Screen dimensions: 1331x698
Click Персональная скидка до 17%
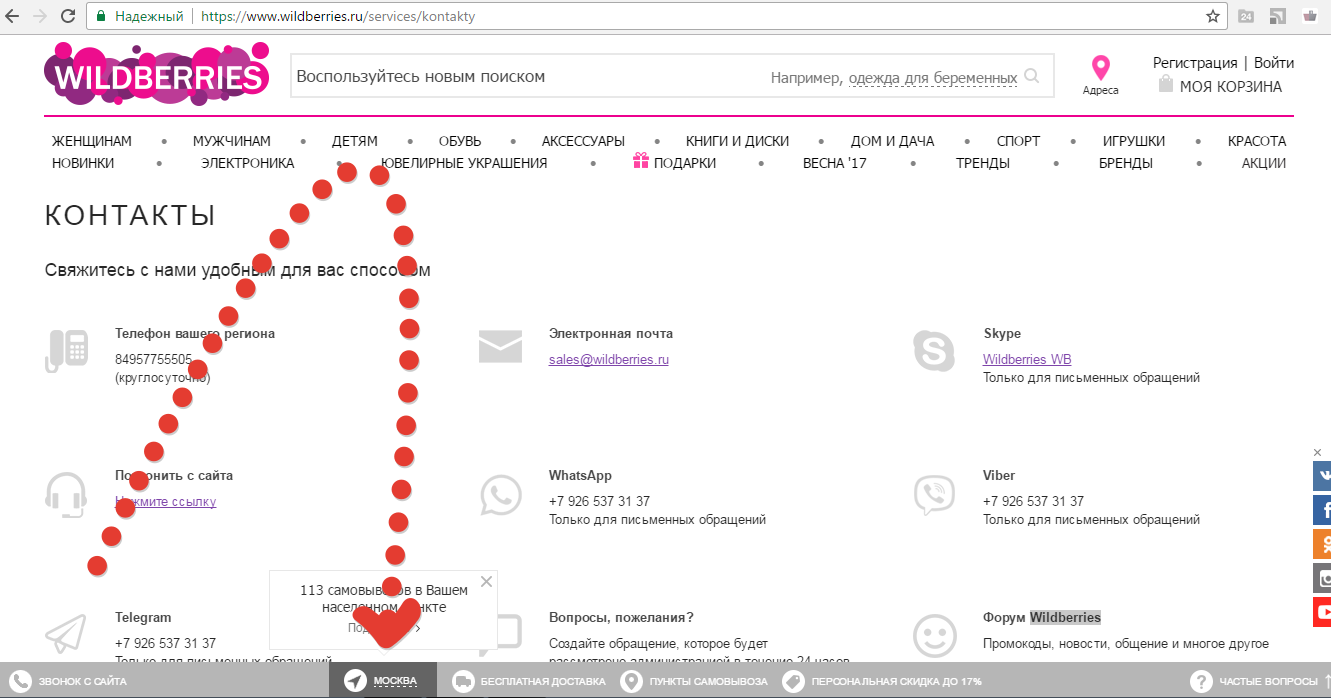[883, 681]
